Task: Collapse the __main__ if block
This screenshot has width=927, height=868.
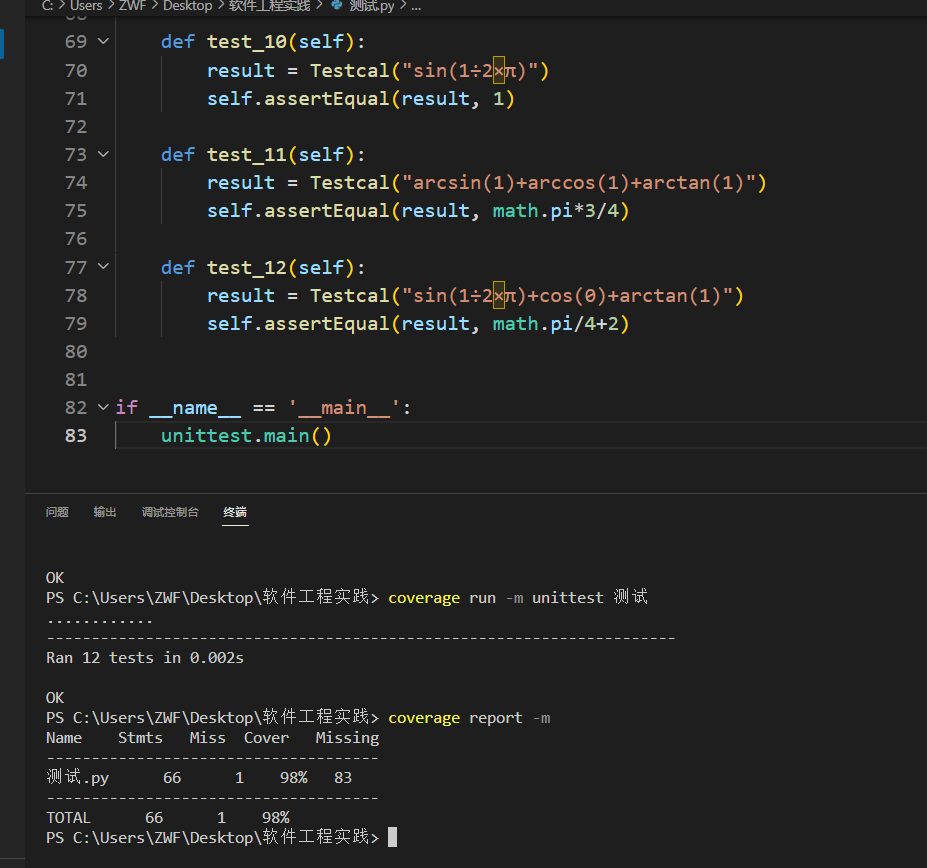Action: pyautogui.click(x=103, y=408)
